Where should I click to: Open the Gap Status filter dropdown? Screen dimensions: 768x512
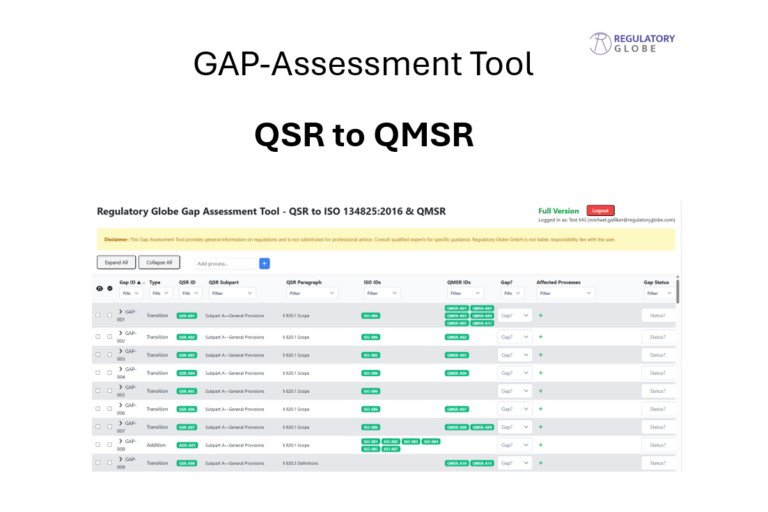[659, 293]
